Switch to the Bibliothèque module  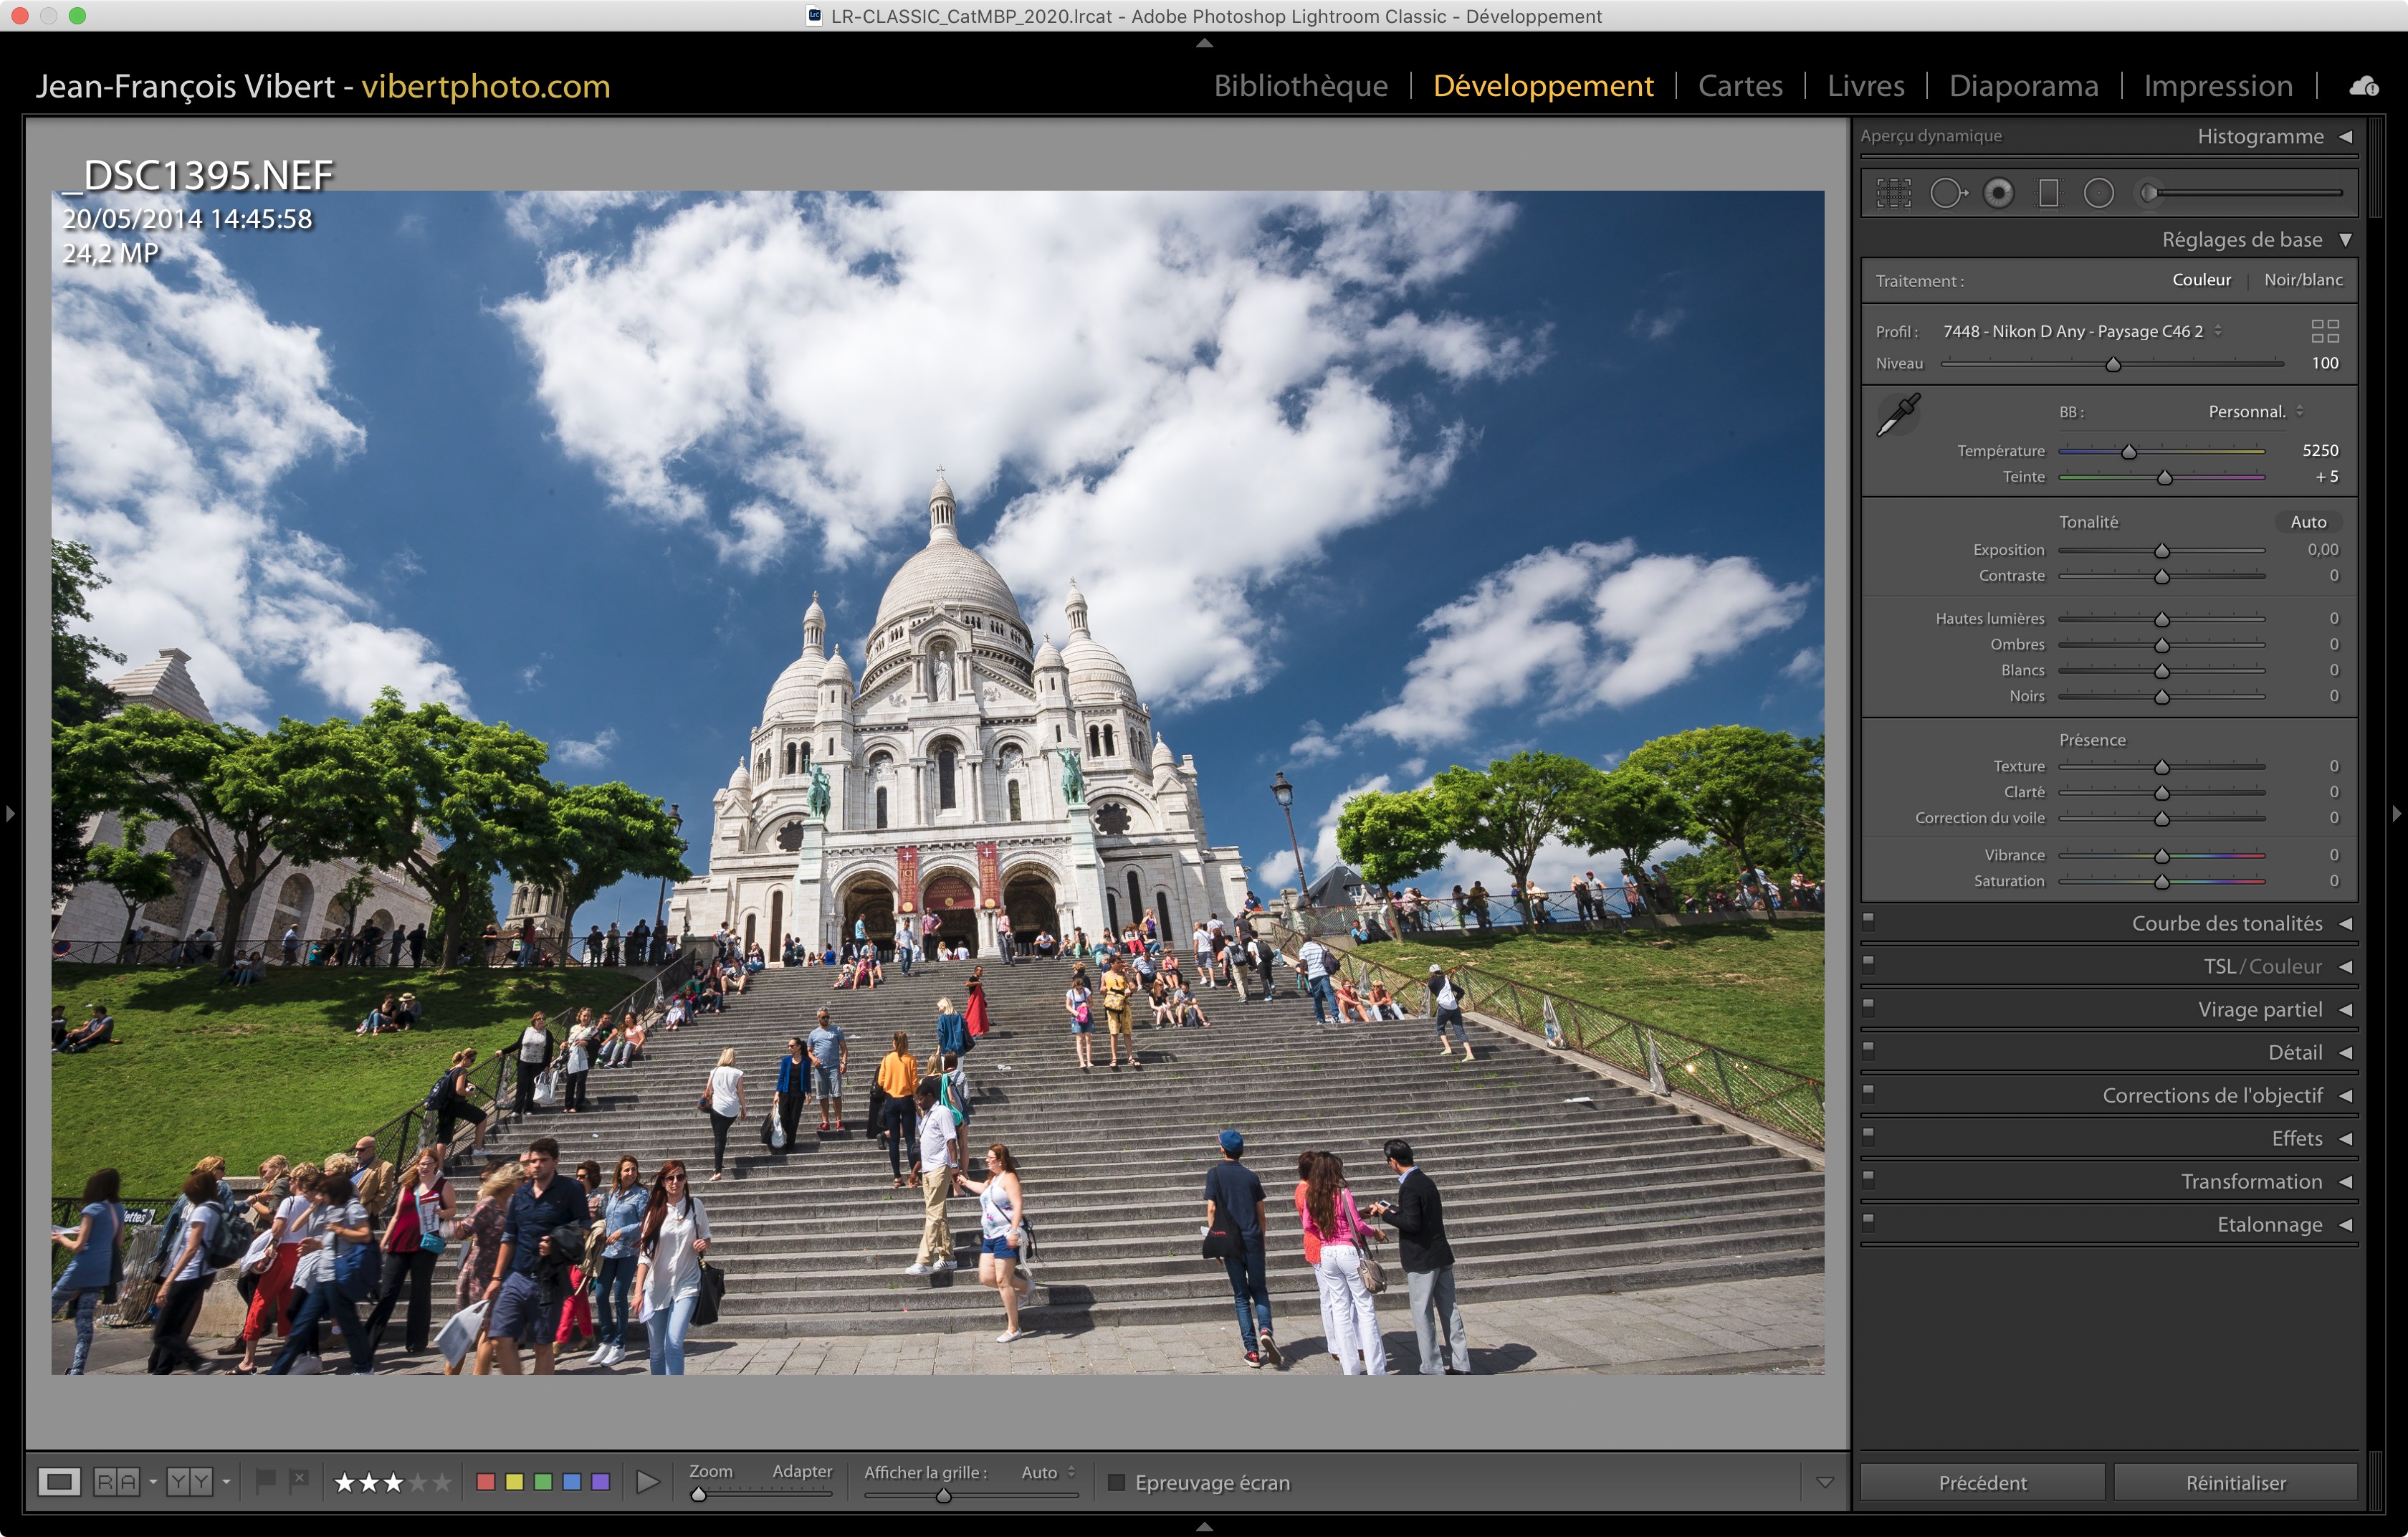pos(1300,86)
